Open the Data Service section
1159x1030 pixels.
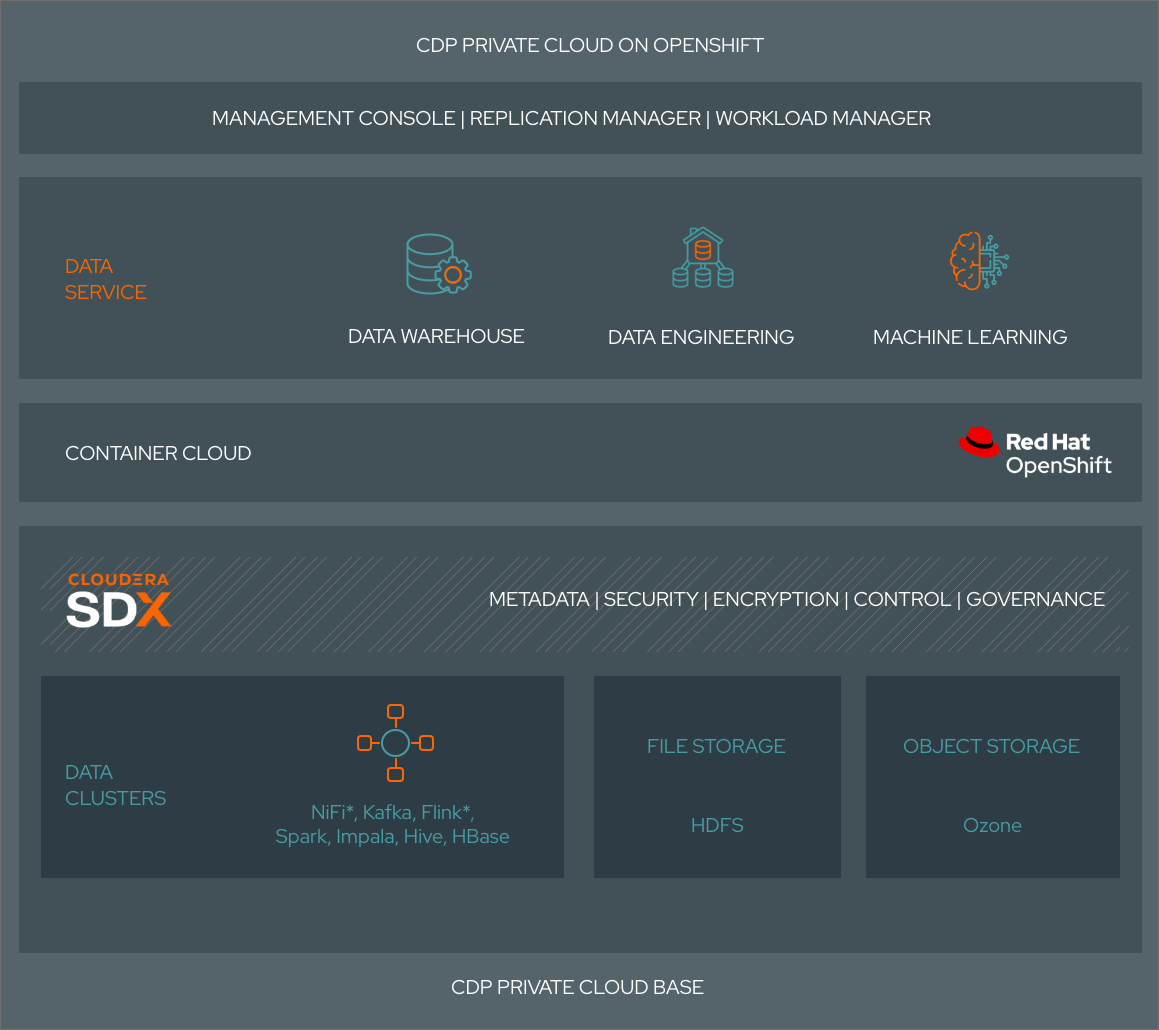point(105,278)
